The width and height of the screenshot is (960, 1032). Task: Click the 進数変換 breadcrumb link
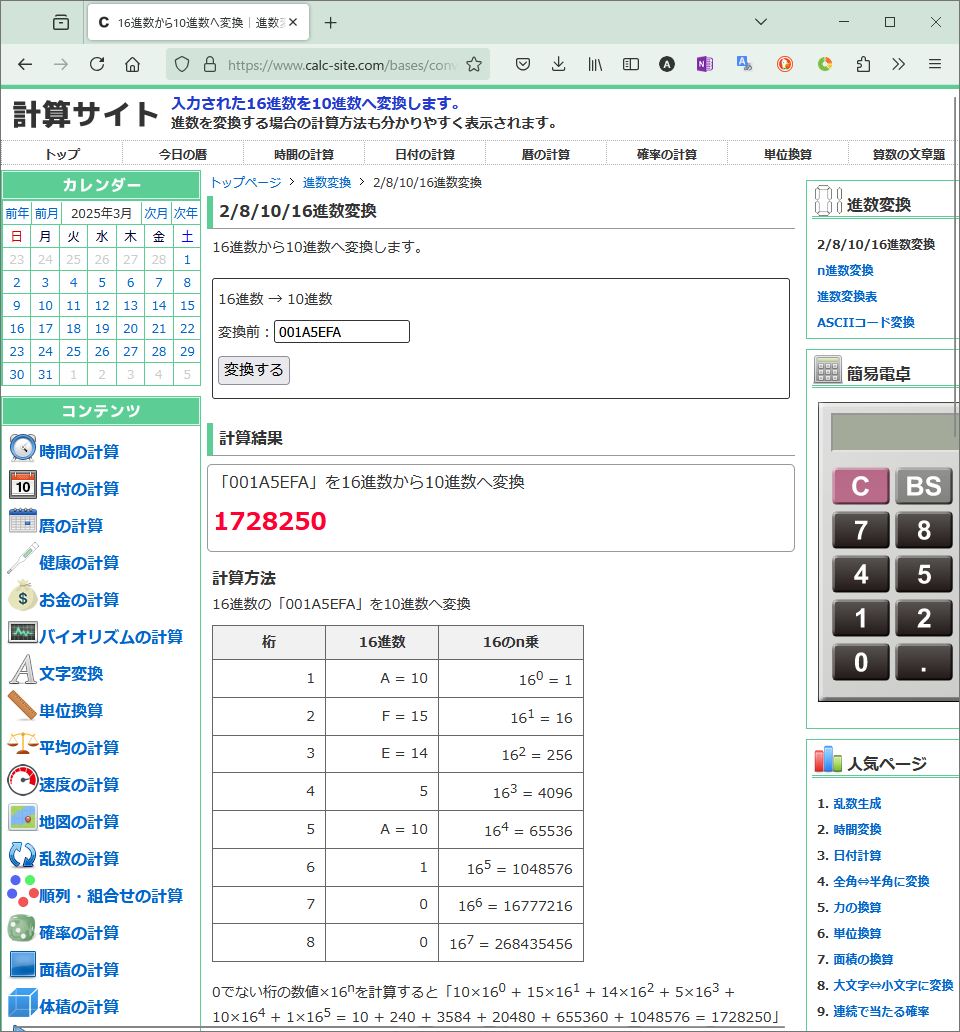pyautogui.click(x=327, y=182)
